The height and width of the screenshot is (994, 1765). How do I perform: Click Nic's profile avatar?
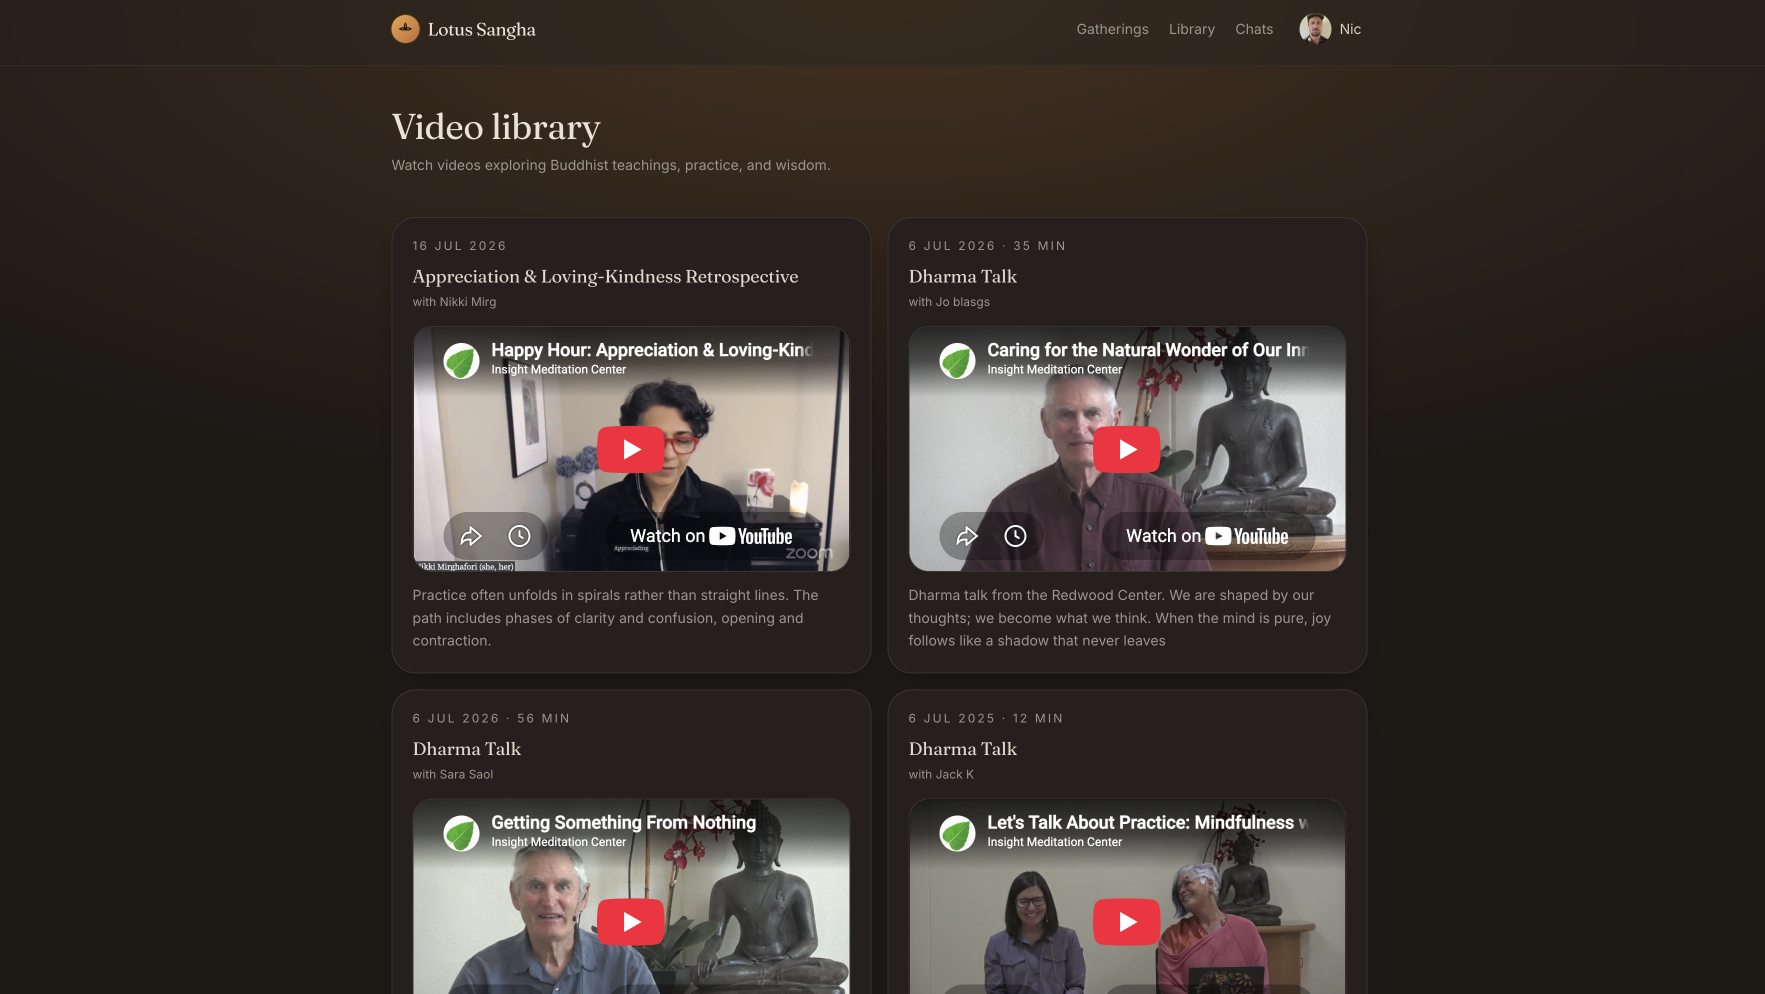point(1315,29)
